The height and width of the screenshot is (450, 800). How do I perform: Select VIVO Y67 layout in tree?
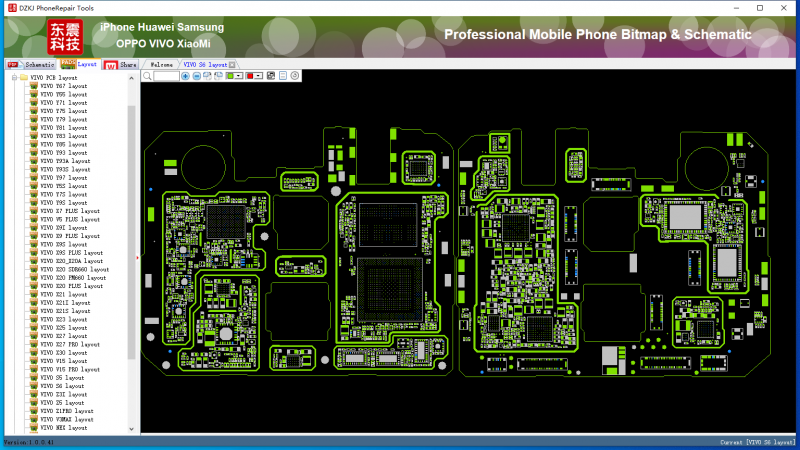point(64,86)
